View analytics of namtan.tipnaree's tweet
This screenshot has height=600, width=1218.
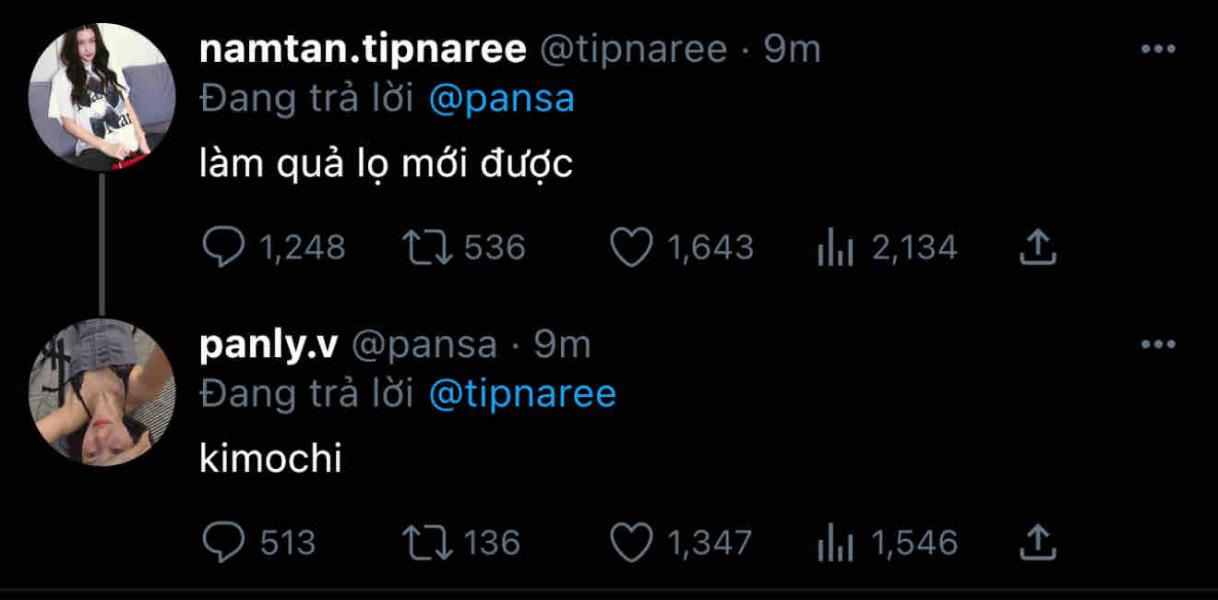[832, 247]
